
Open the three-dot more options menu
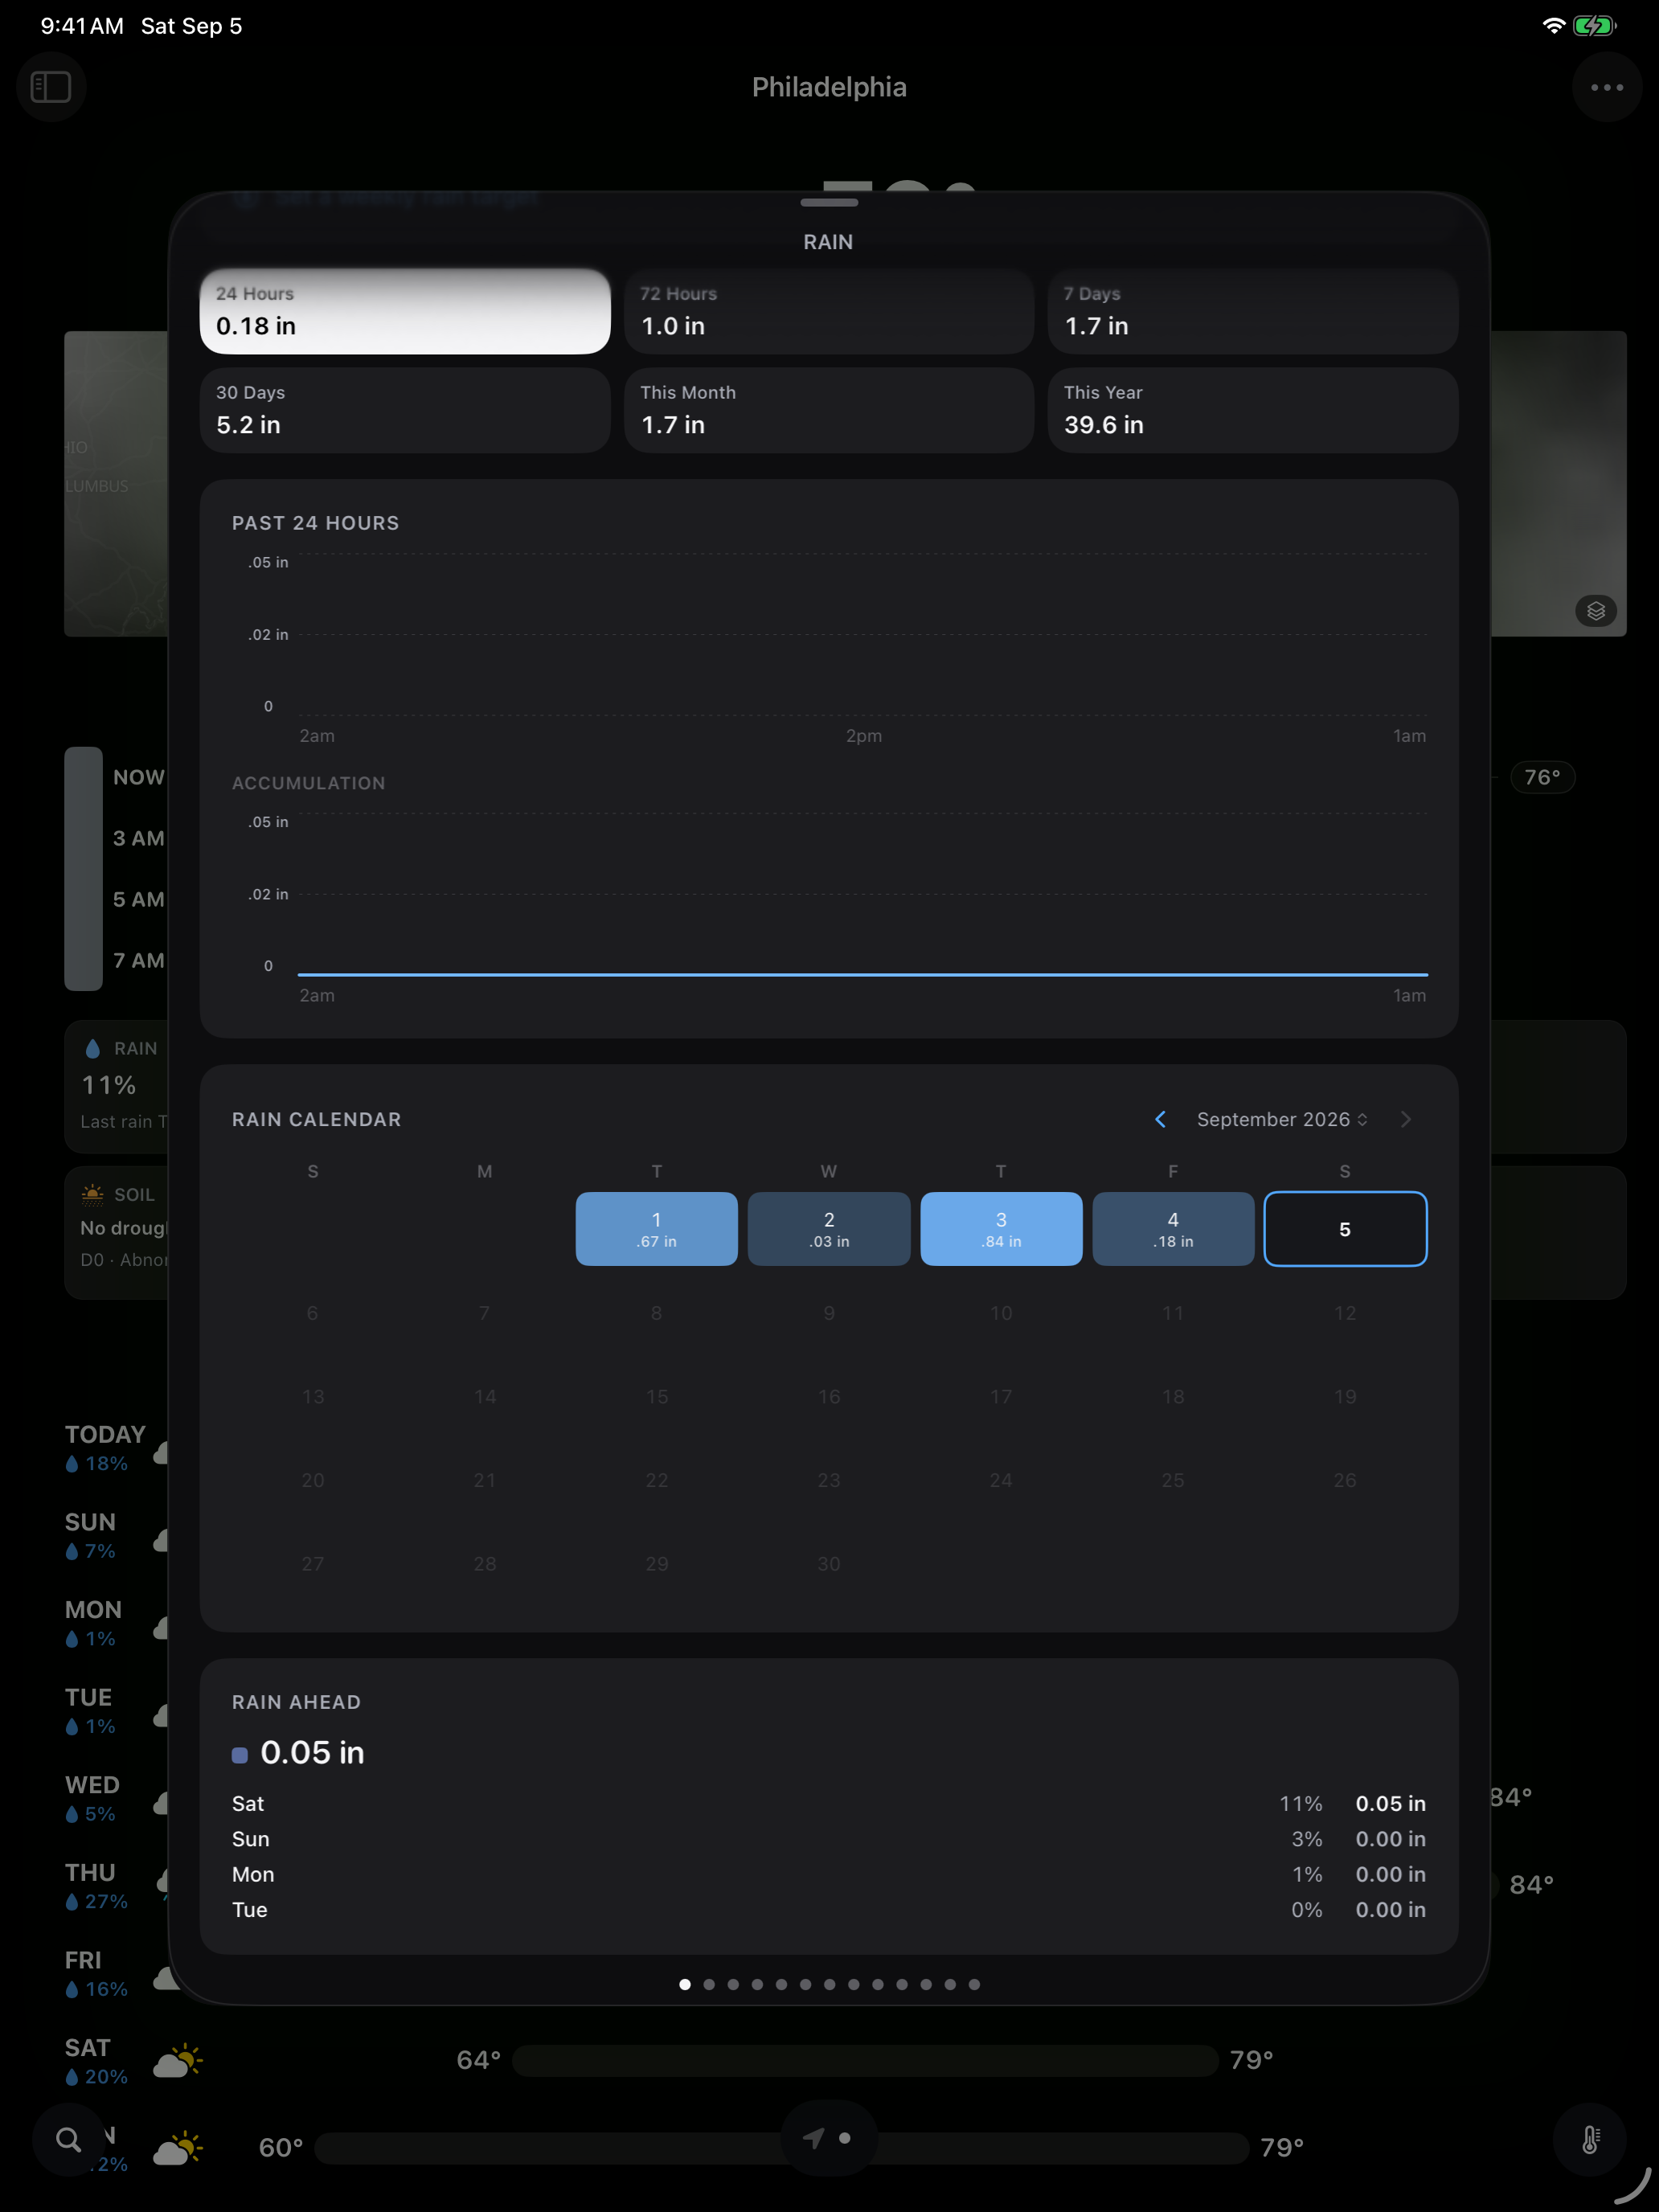pos(1606,87)
